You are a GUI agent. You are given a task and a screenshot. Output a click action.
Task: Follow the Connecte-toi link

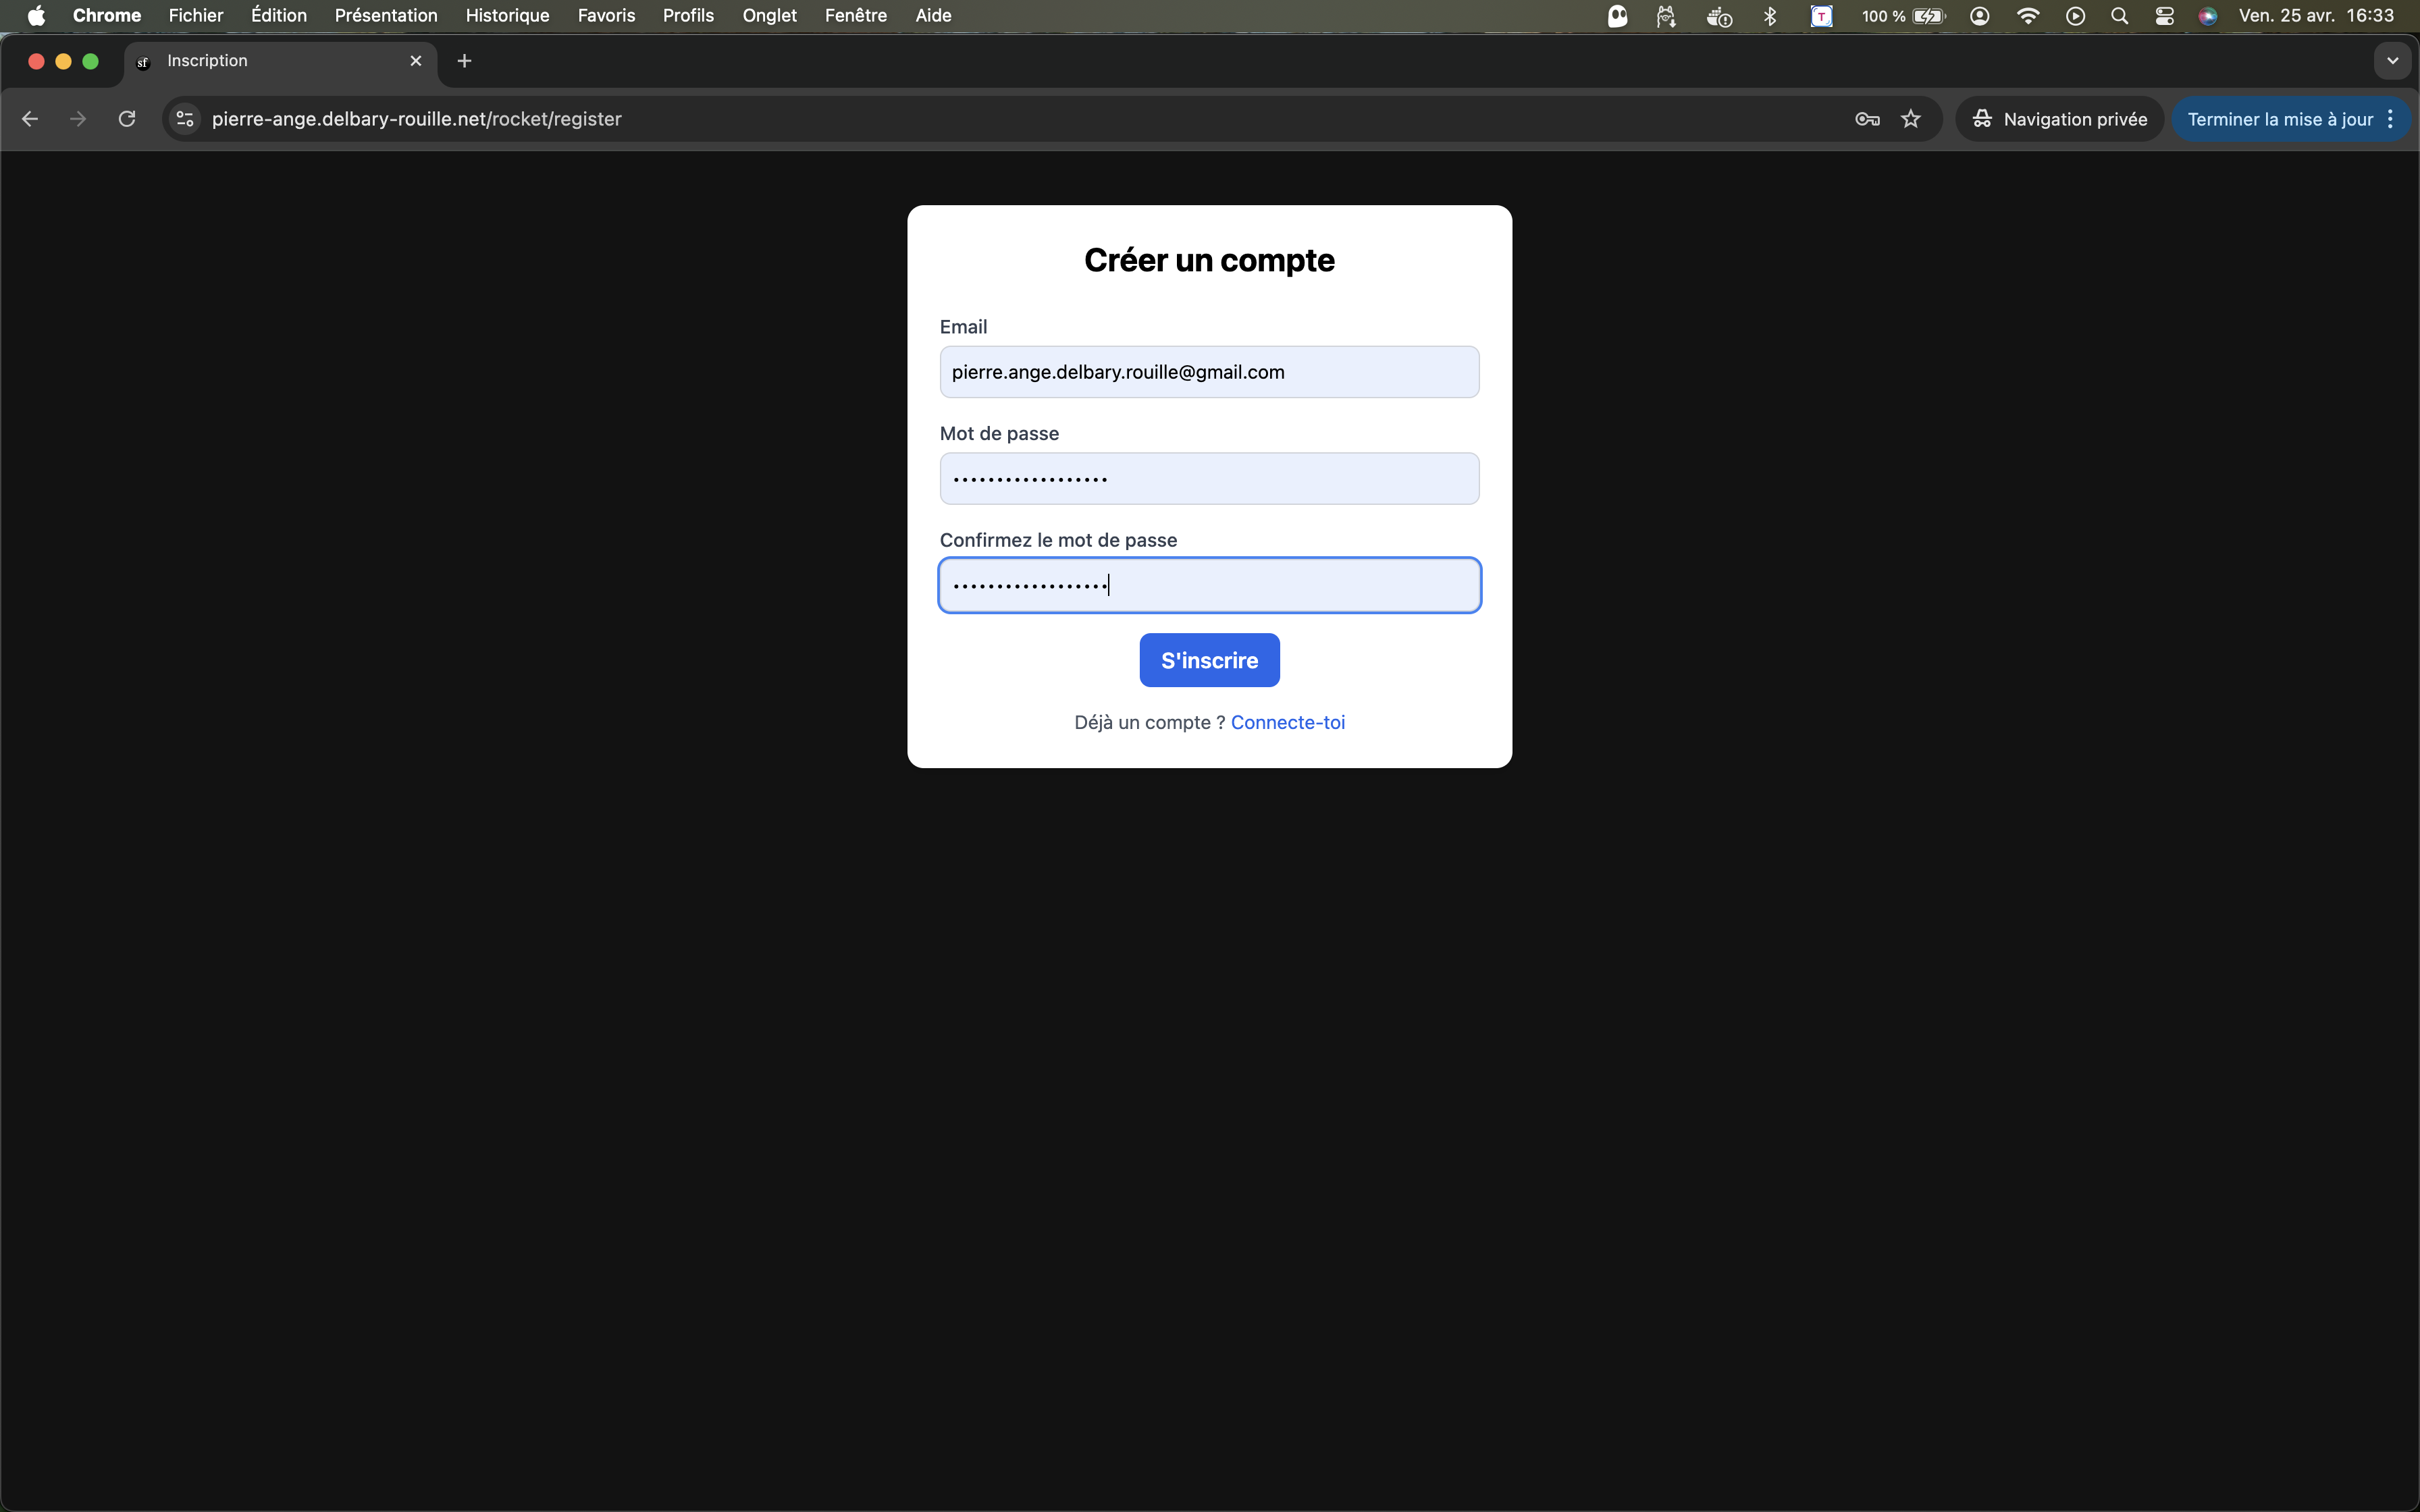[1287, 722]
